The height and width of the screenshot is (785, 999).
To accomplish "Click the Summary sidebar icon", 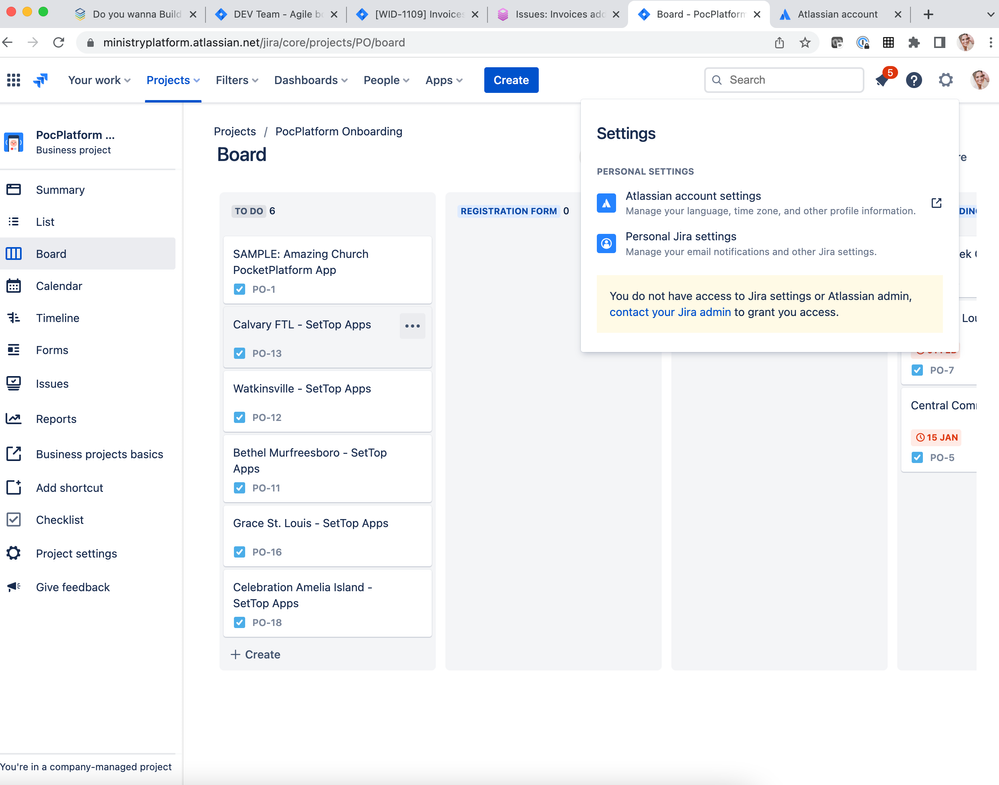I will pyautogui.click(x=13, y=189).
